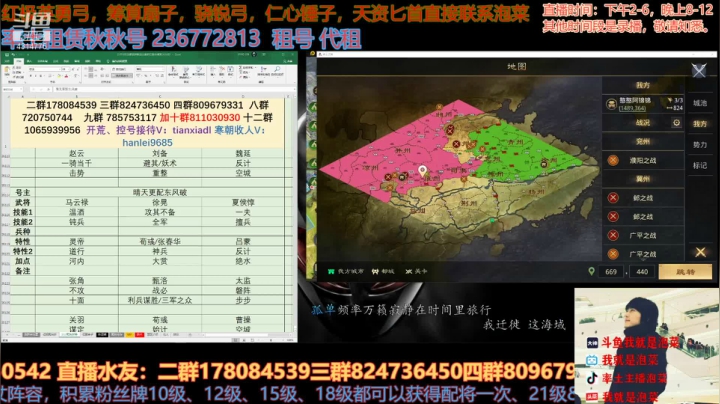This screenshot has width=720, height=404.
Task: Select the Excel 数据 ribbon tab
Action: tap(66, 61)
